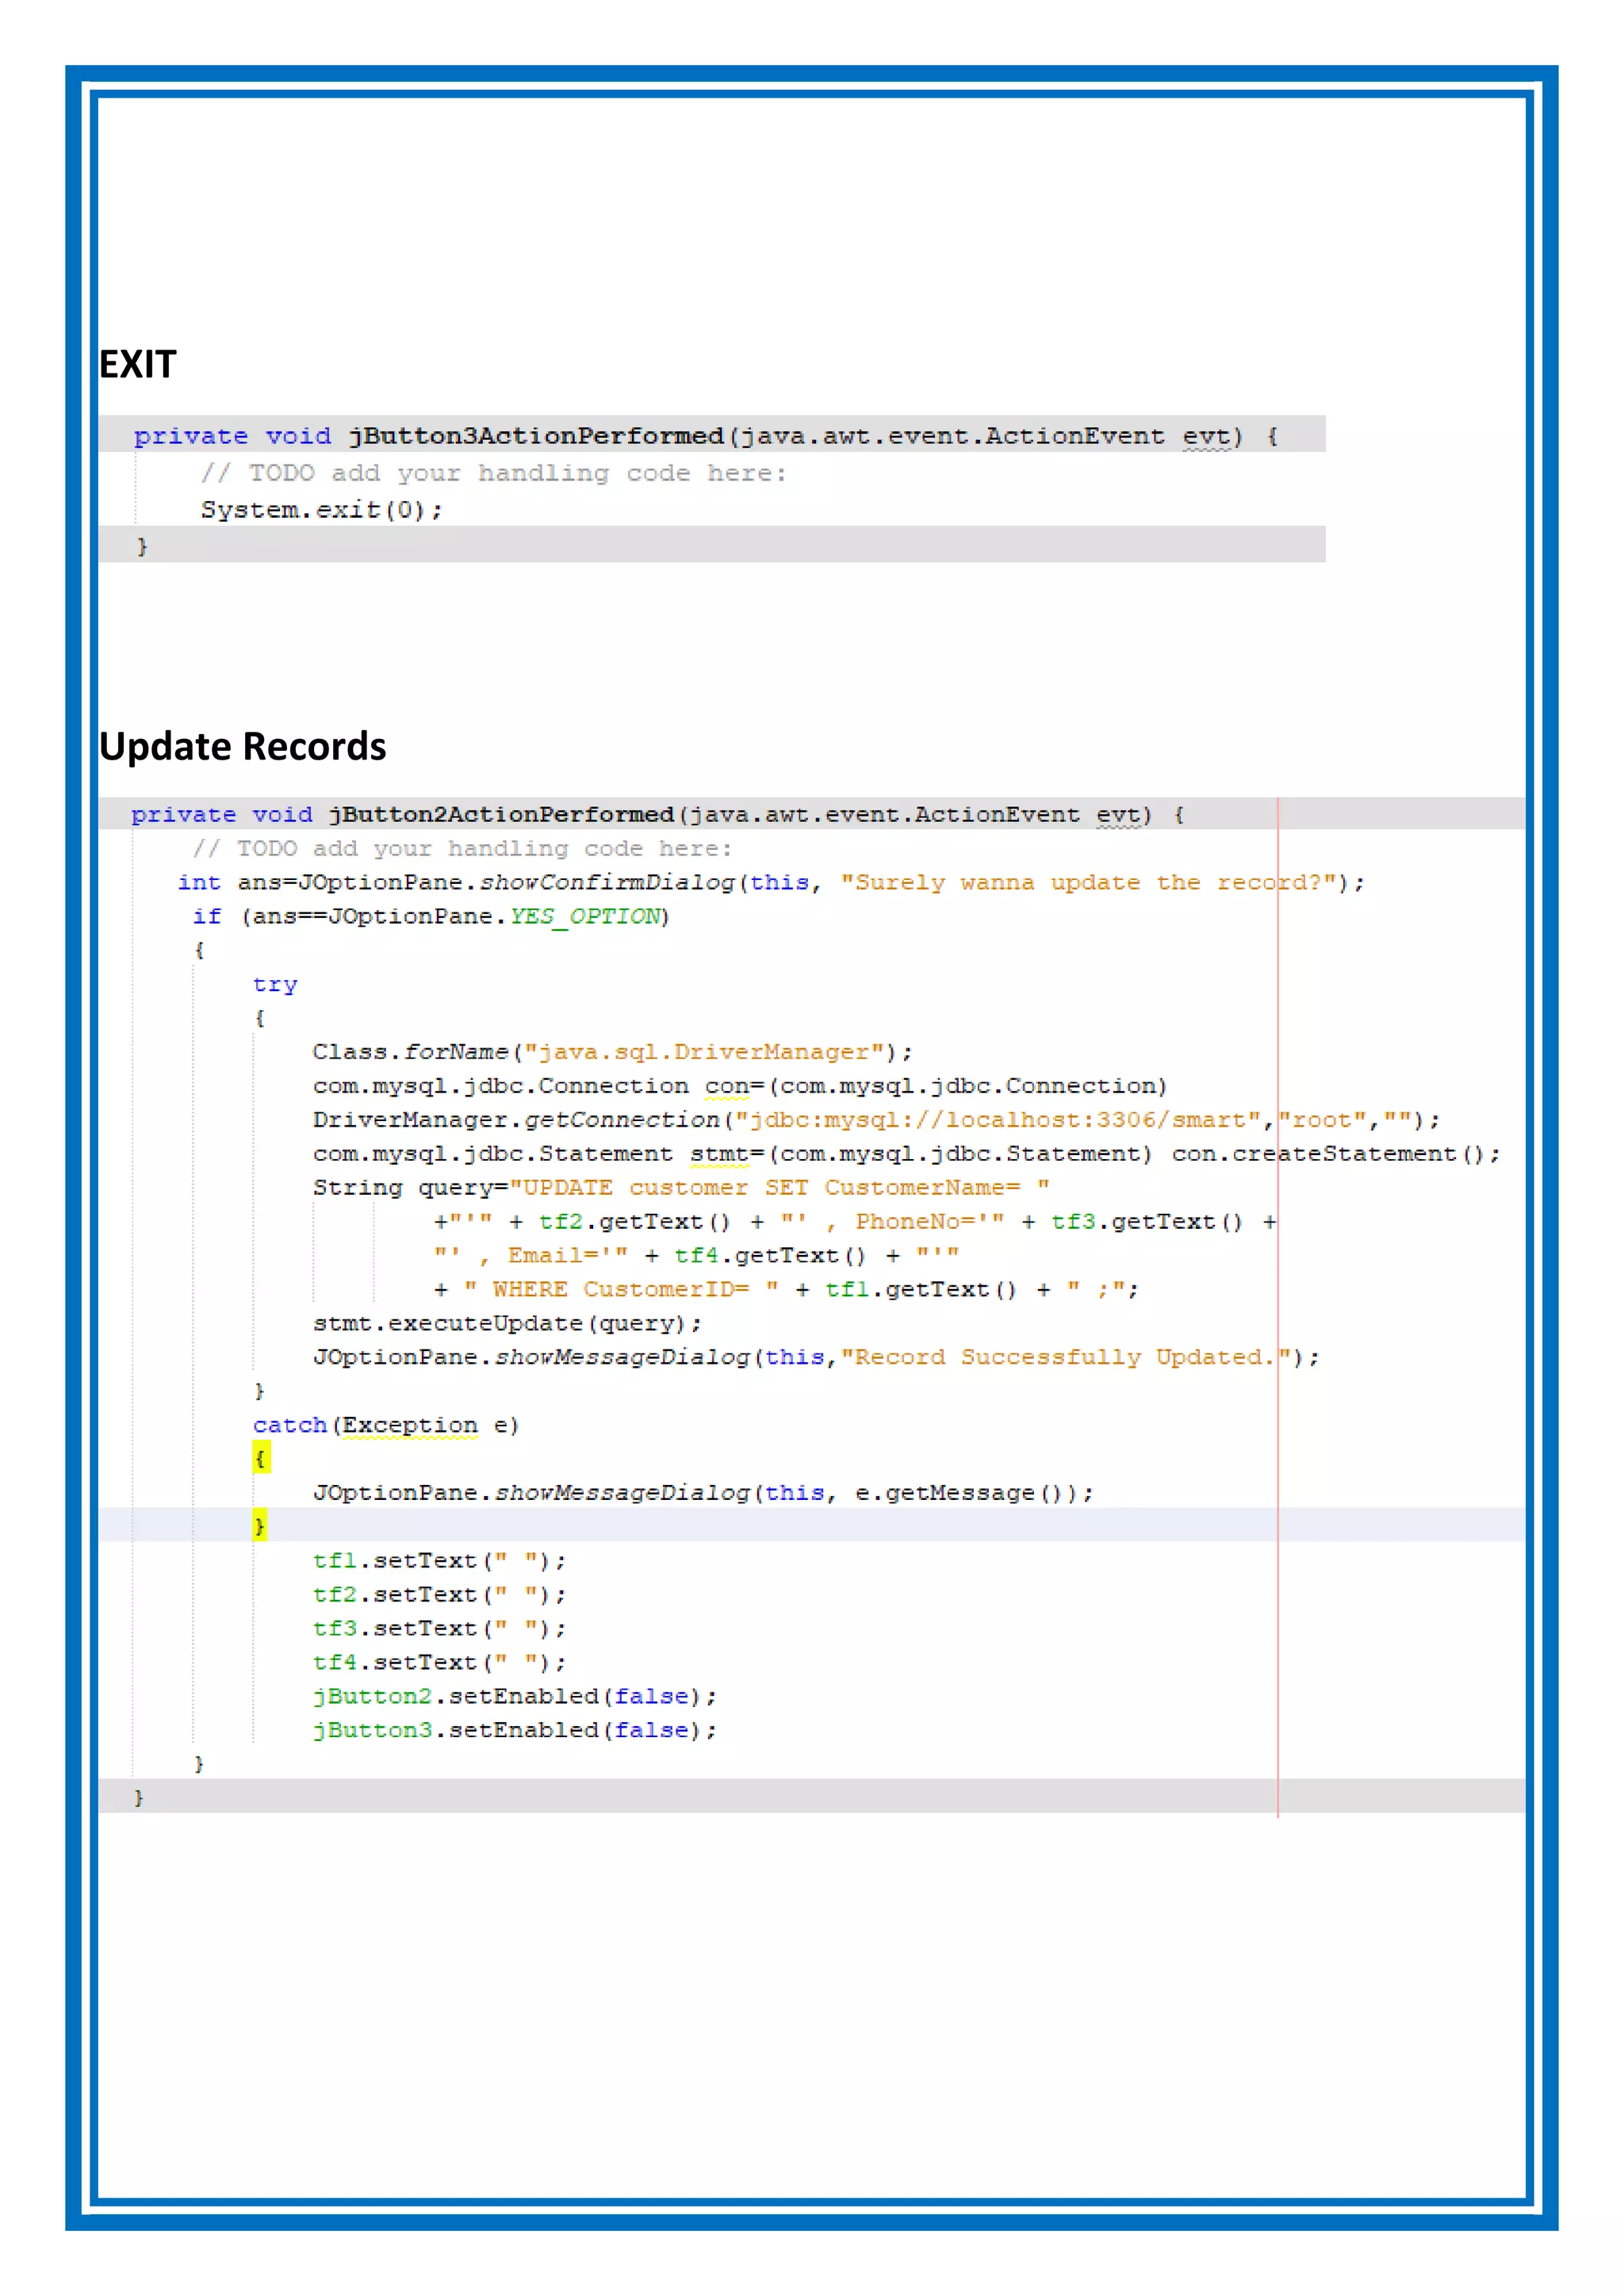The height and width of the screenshot is (2296, 1624).
Task: Click the EXIT section heading
Action: 138,364
